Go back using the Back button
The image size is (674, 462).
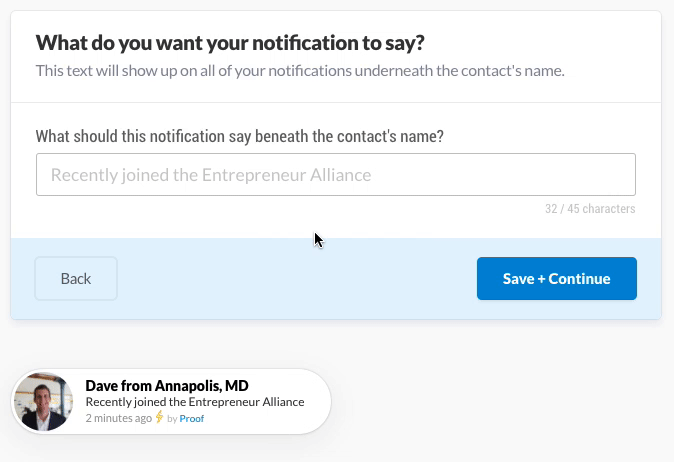pyautogui.click(x=76, y=278)
